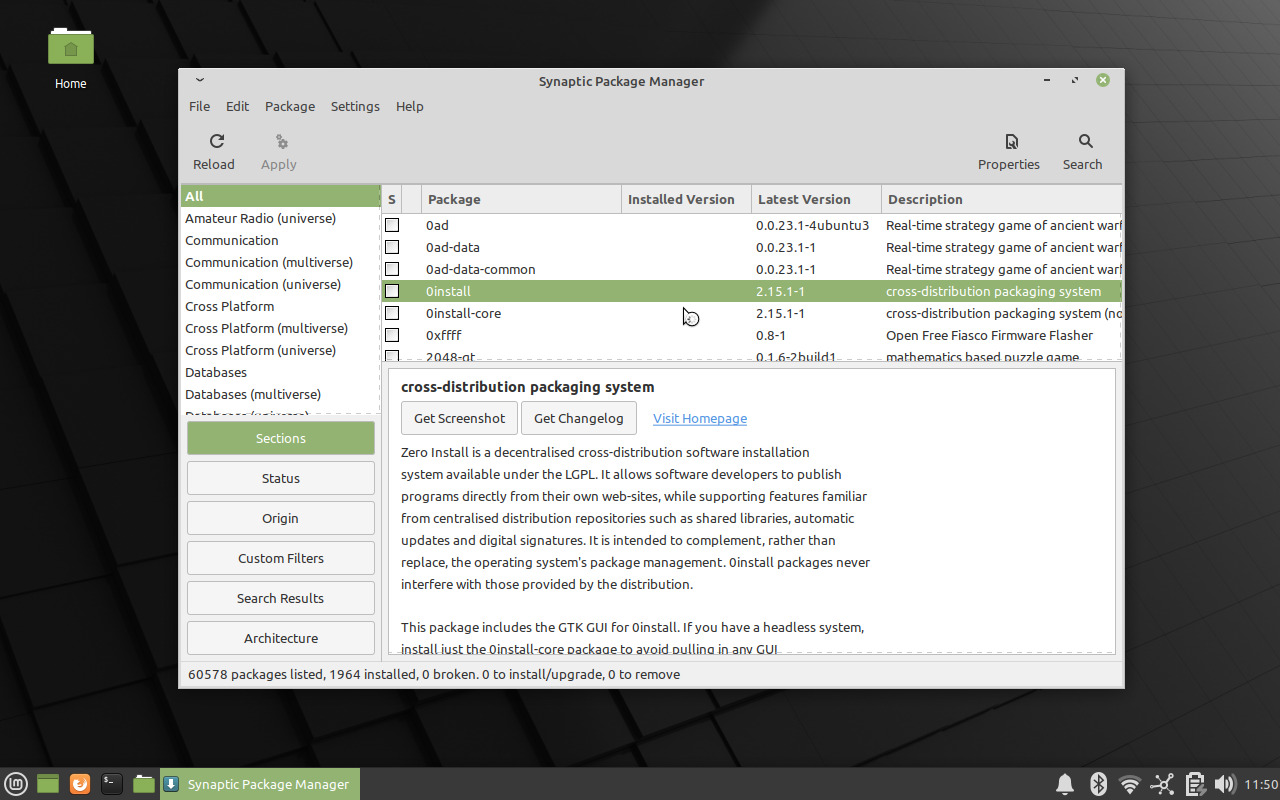Screen dimensions: 1280x800
Task: Open the terminal from the taskbar
Action: click(111, 784)
